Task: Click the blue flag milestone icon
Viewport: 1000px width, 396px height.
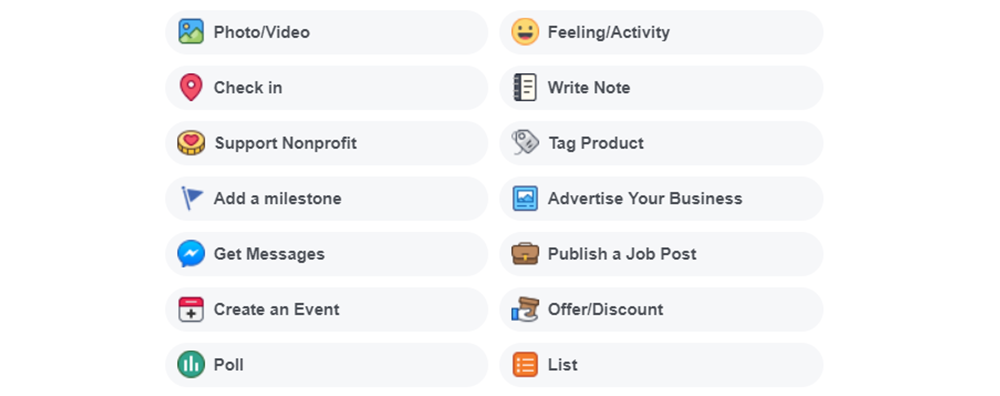Action: pos(191,198)
